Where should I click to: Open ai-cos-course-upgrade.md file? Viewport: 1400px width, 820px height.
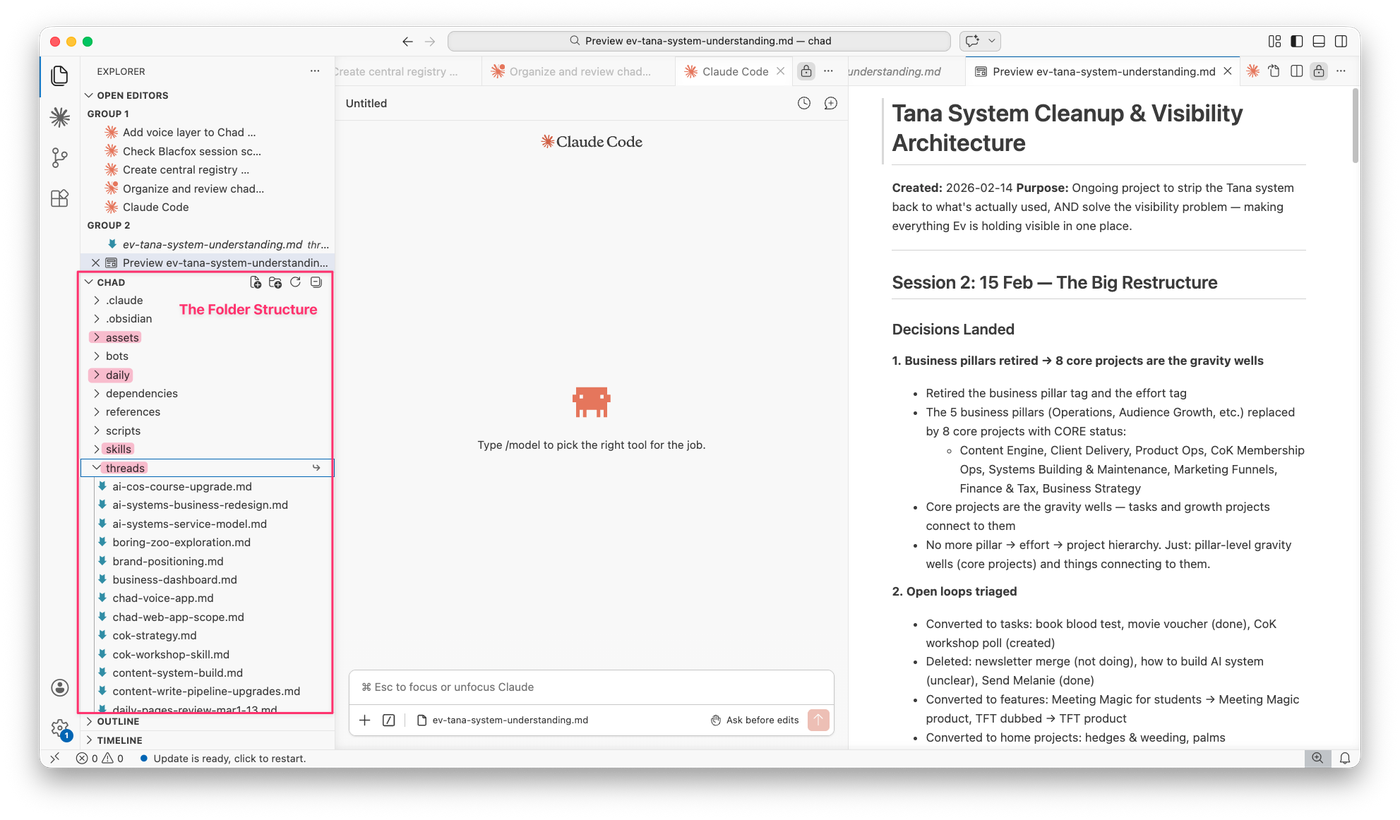182,487
